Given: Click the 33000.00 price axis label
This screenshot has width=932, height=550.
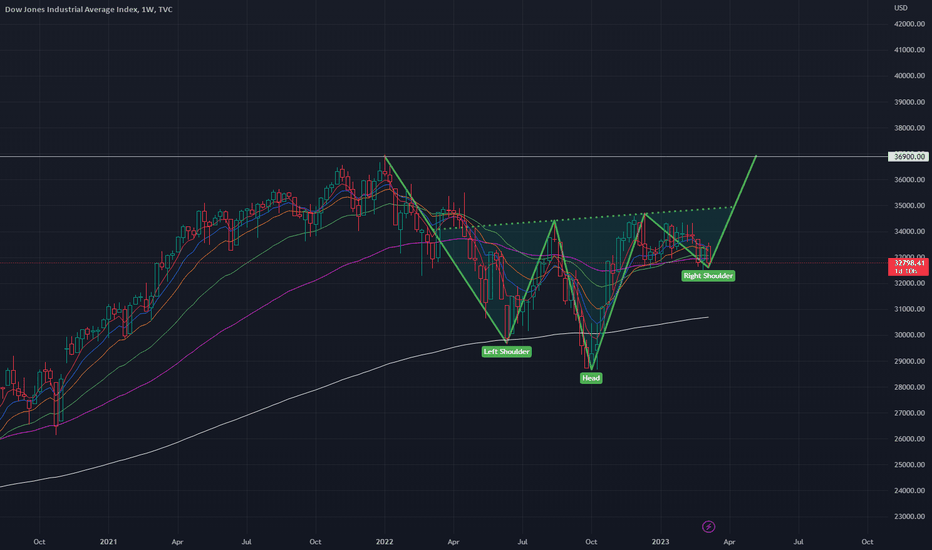Looking at the screenshot, I should coord(909,257).
